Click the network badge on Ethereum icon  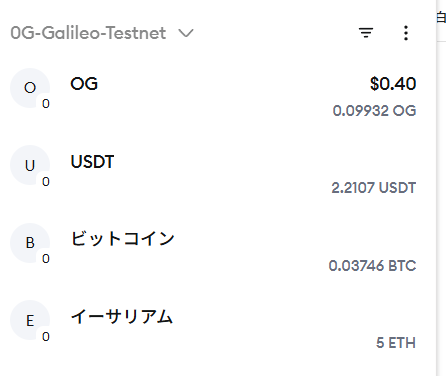(46, 336)
